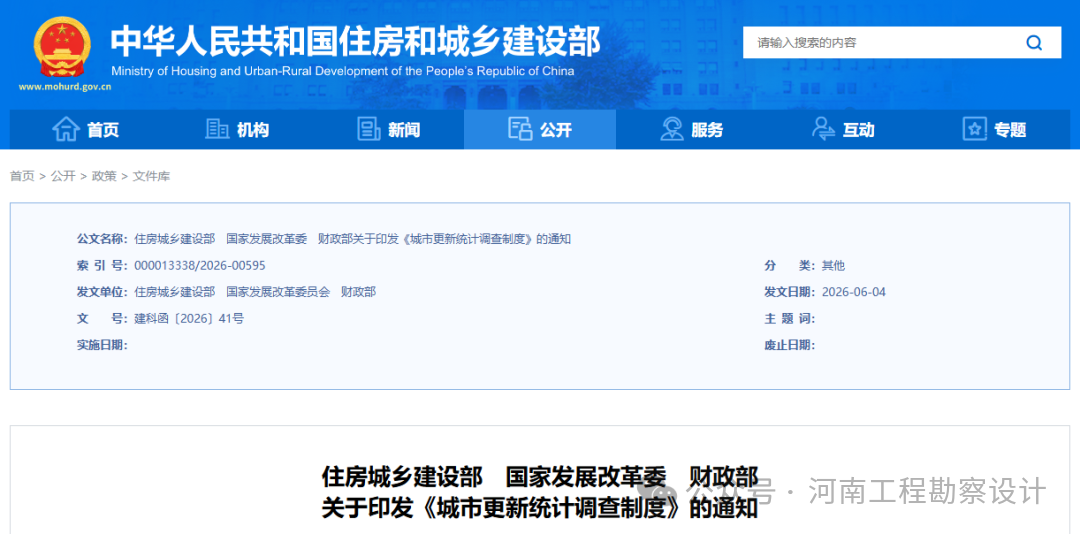Viewport: 1080px width, 534px height.
Task: Click the 废止日期 label
Action: [790, 345]
